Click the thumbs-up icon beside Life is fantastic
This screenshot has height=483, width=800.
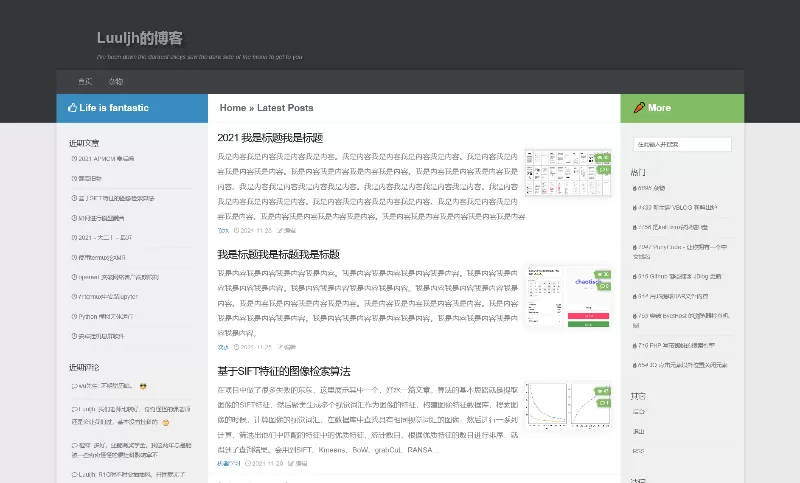click(x=72, y=108)
